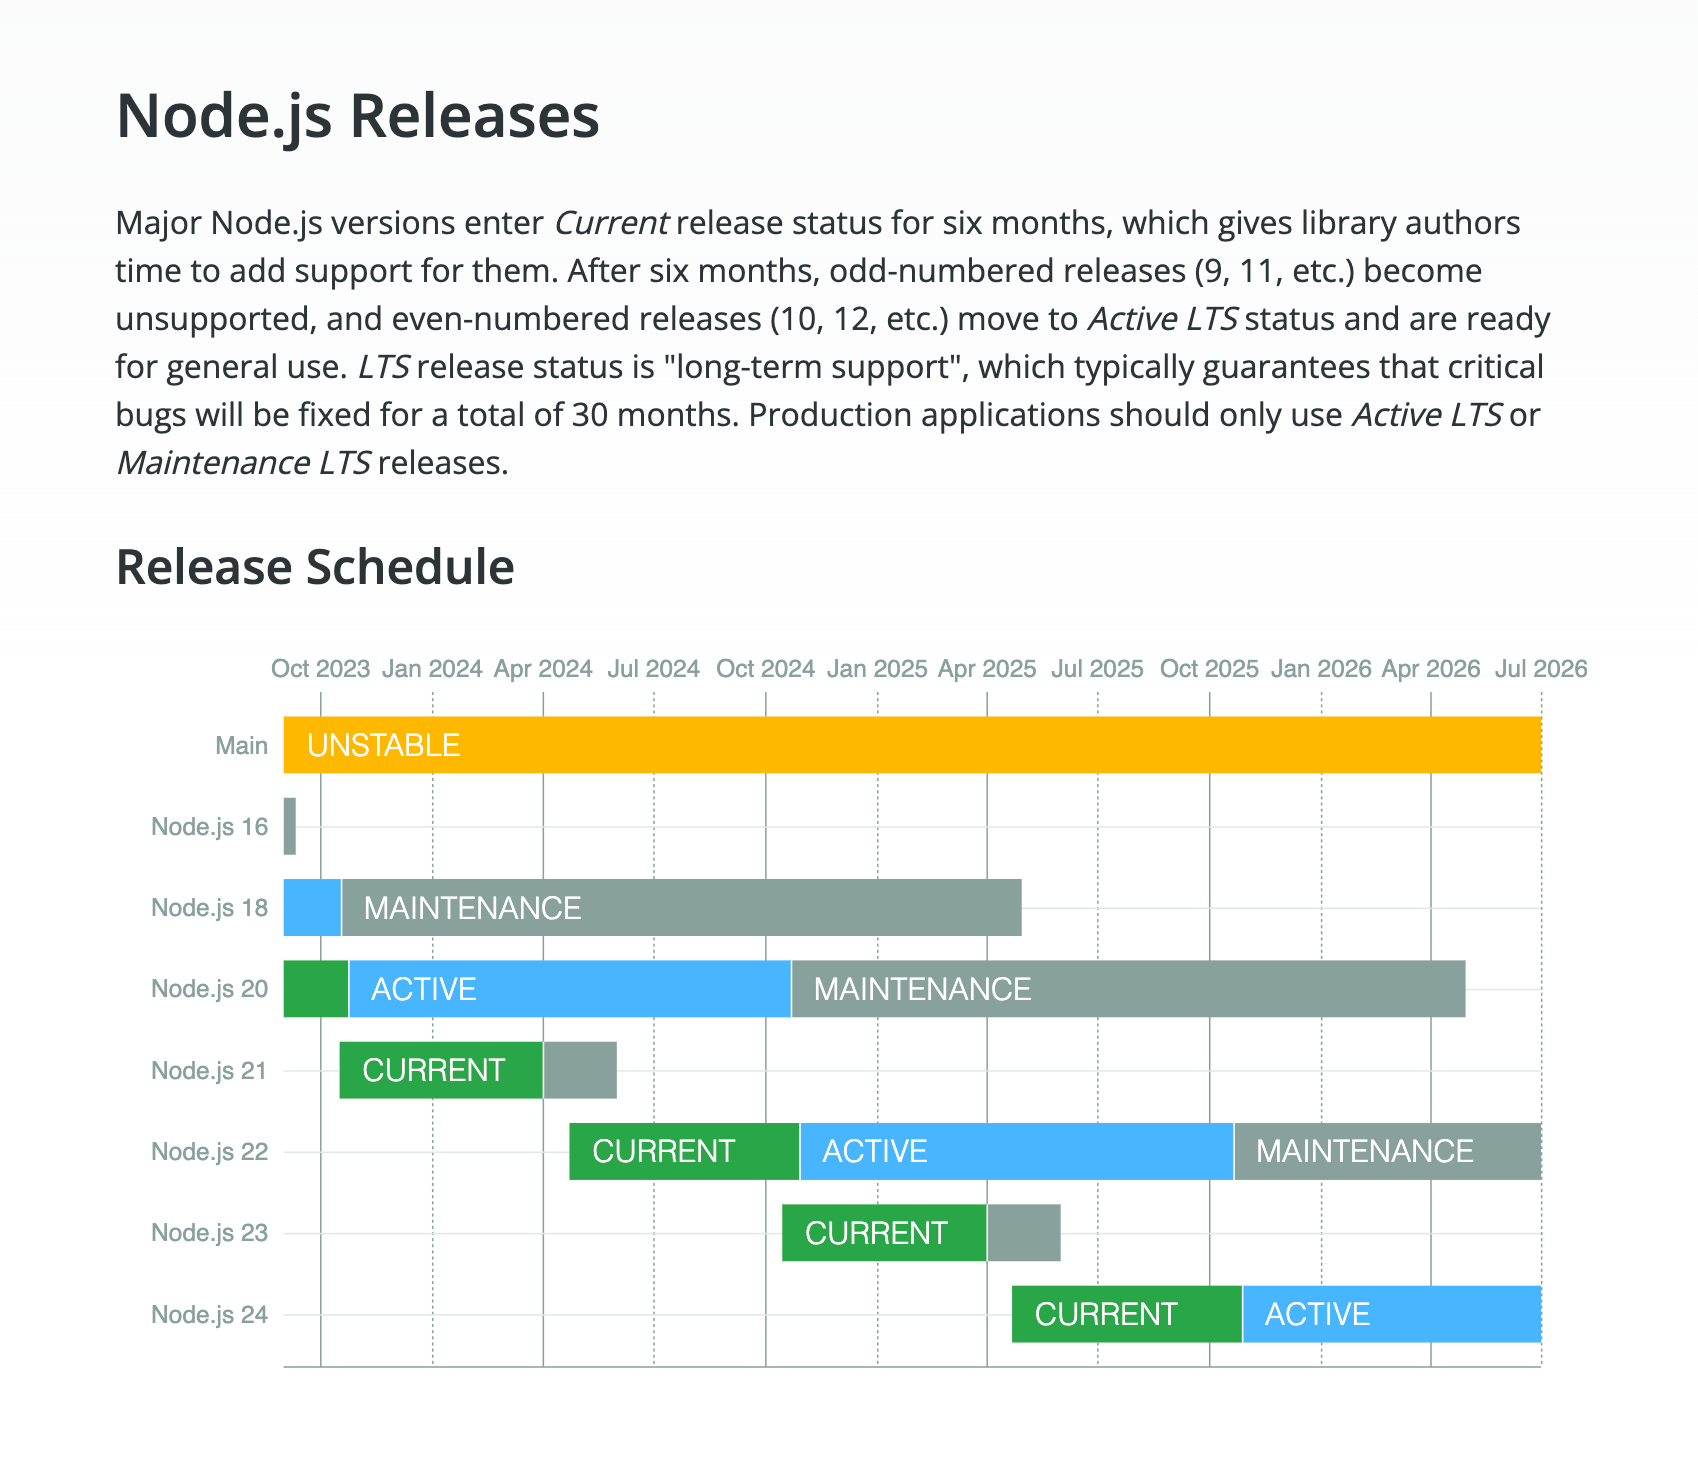This screenshot has width=1698, height=1466.
Task: Click the Node.js 21 row label
Action: (210, 1071)
